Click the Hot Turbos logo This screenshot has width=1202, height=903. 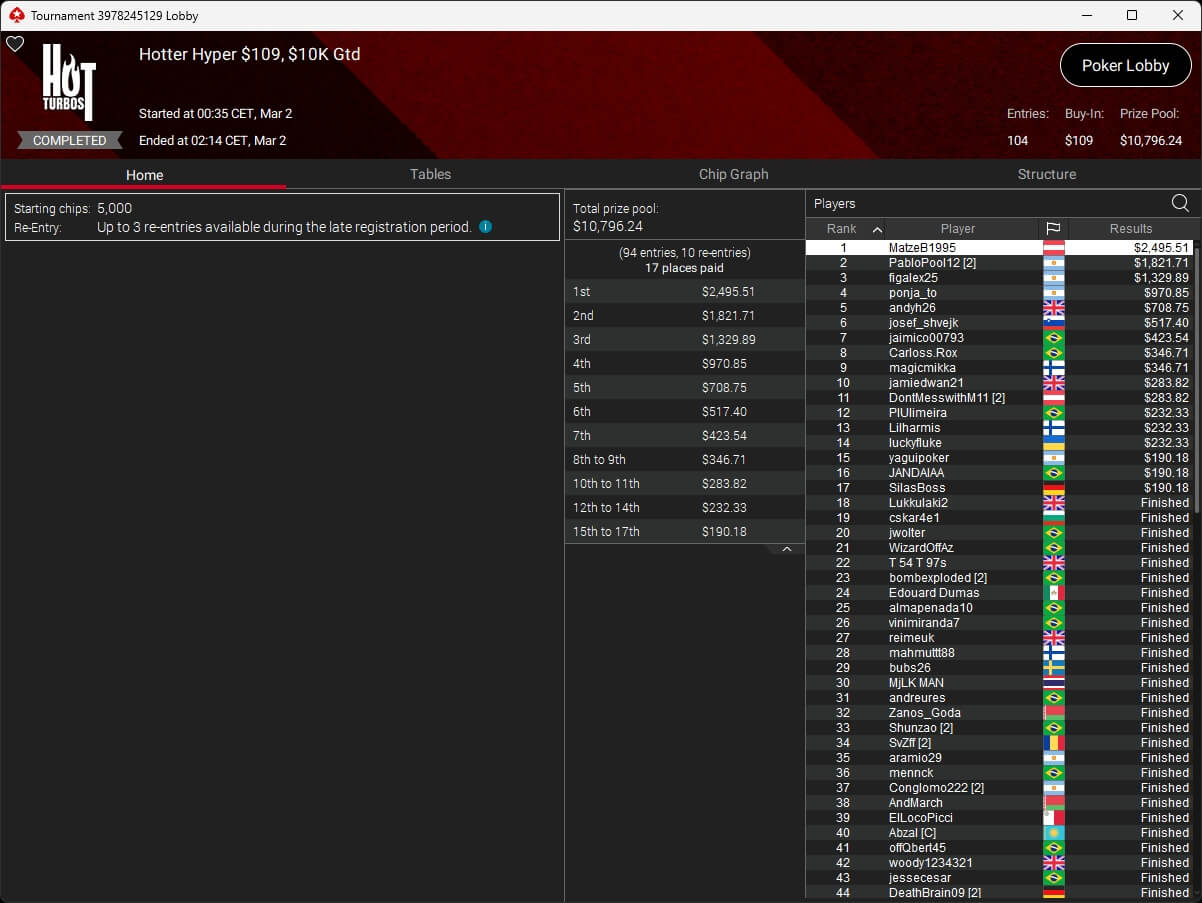(69, 83)
